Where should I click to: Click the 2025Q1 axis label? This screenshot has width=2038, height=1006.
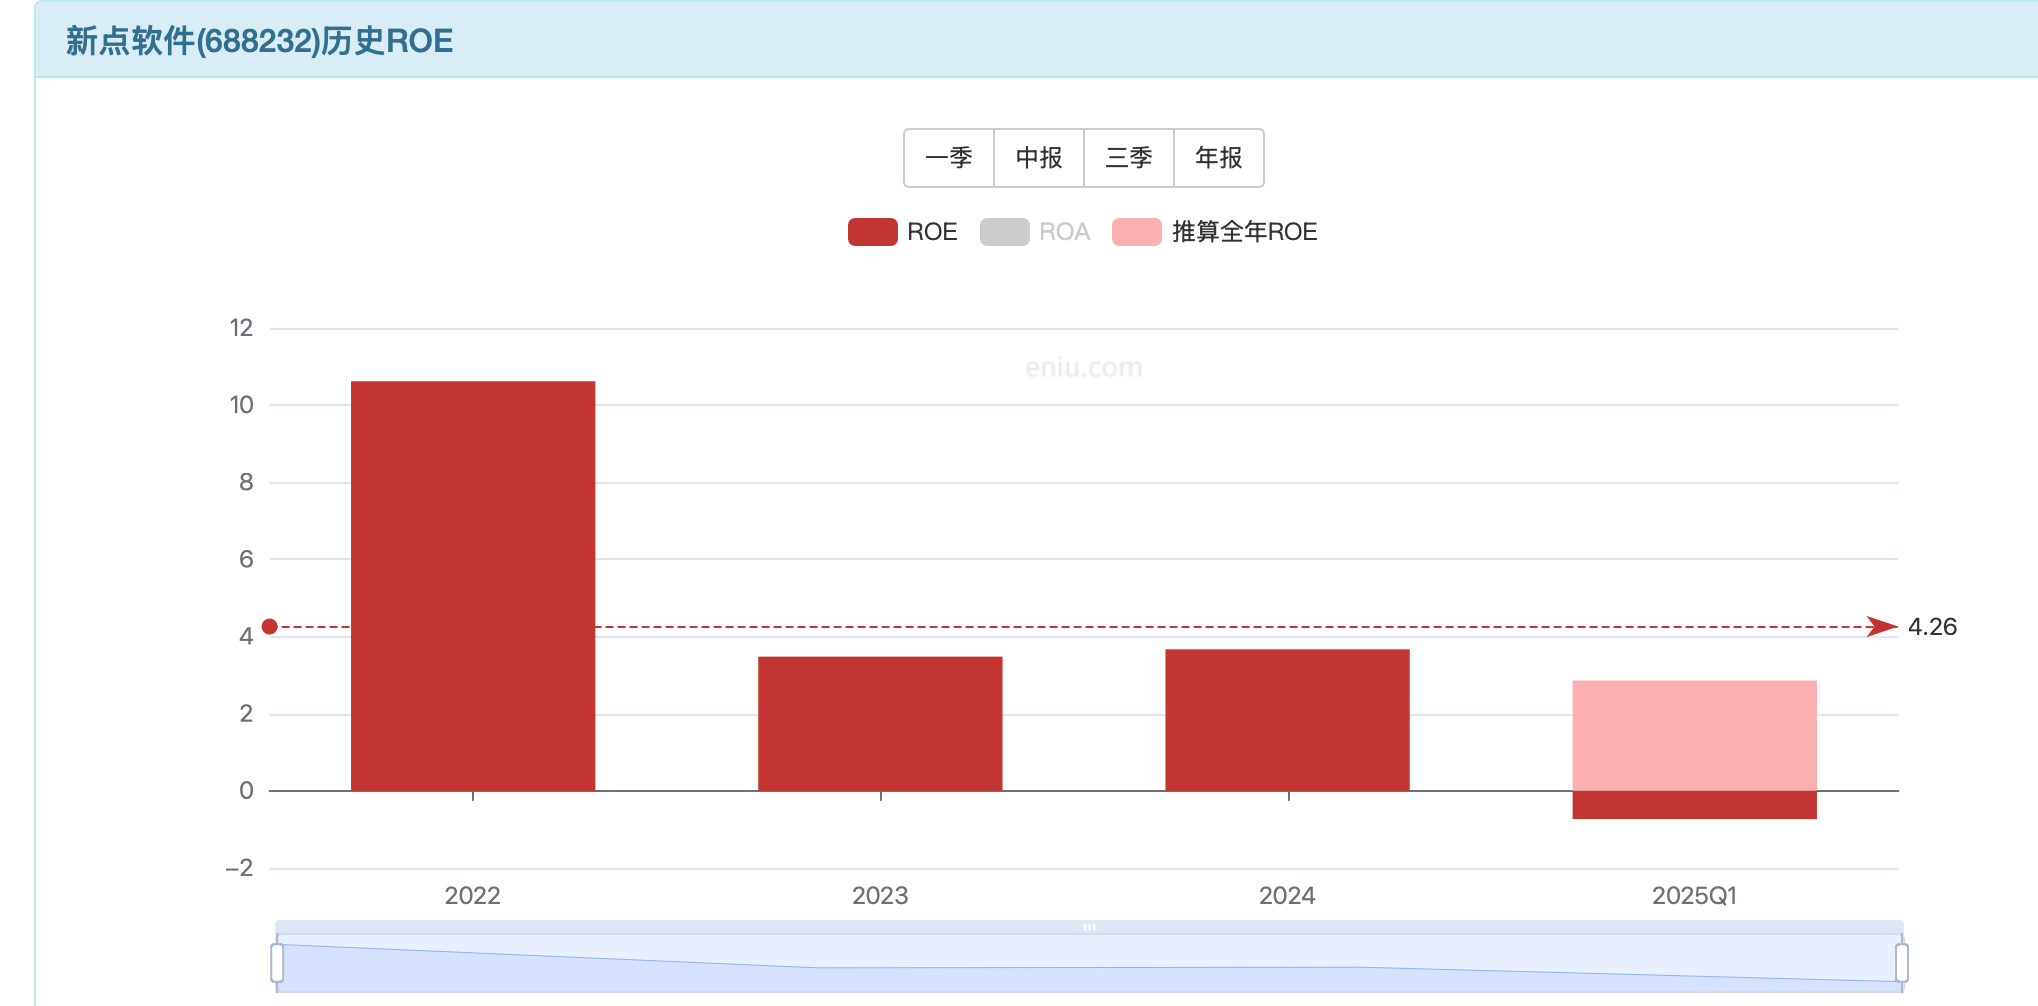1694,896
